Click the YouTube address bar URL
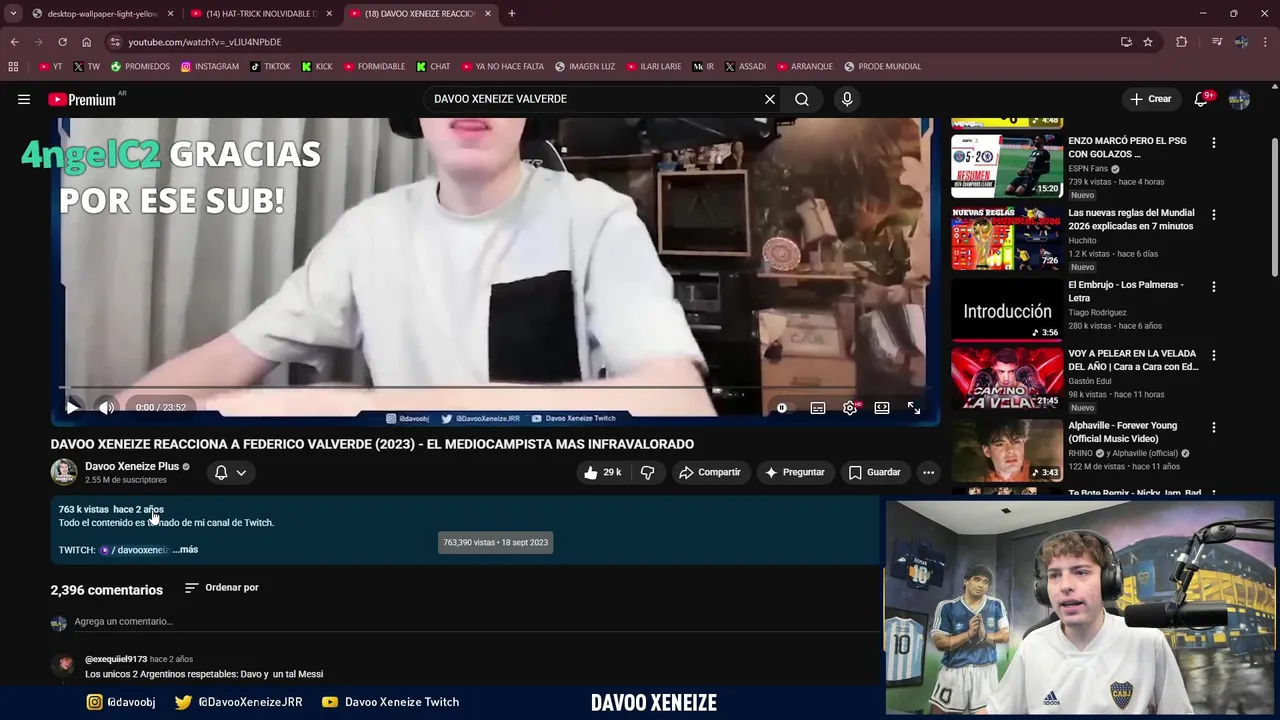This screenshot has height=720, width=1280. point(204,42)
